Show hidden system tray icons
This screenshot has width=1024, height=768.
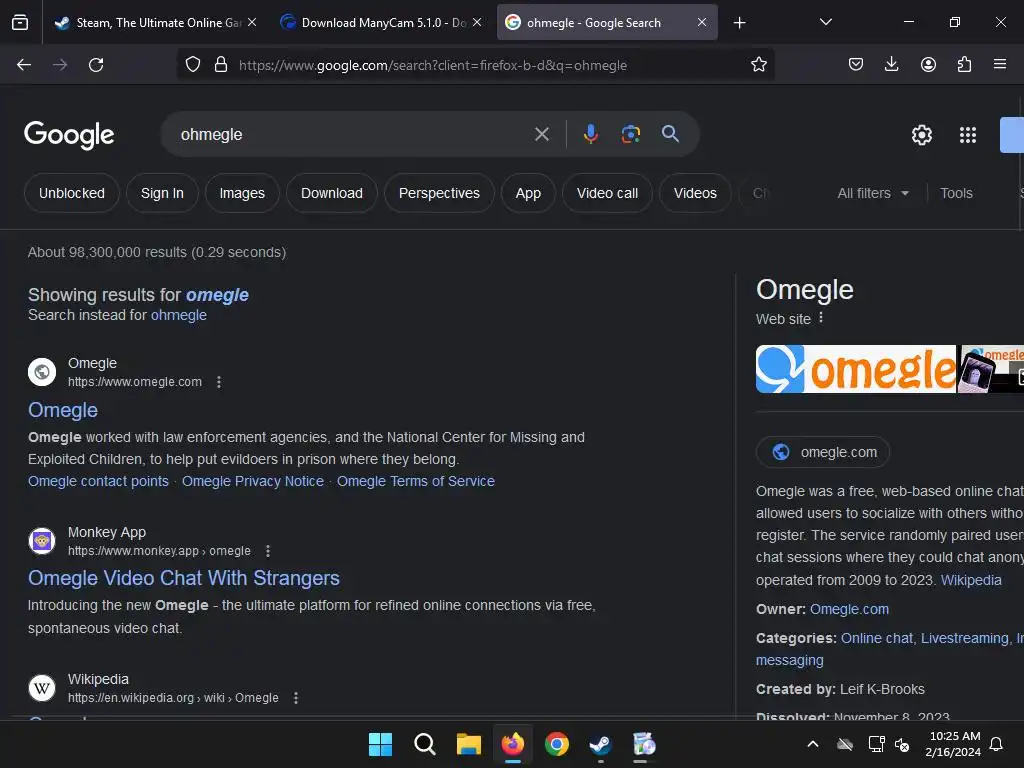point(813,744)
